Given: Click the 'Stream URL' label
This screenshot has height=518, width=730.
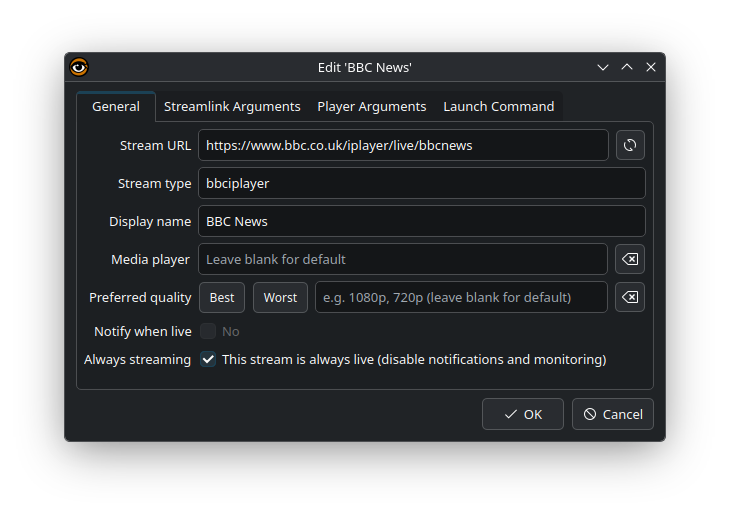Looking at the screenshot, I should pyautogui.click(x=155, y=146).
